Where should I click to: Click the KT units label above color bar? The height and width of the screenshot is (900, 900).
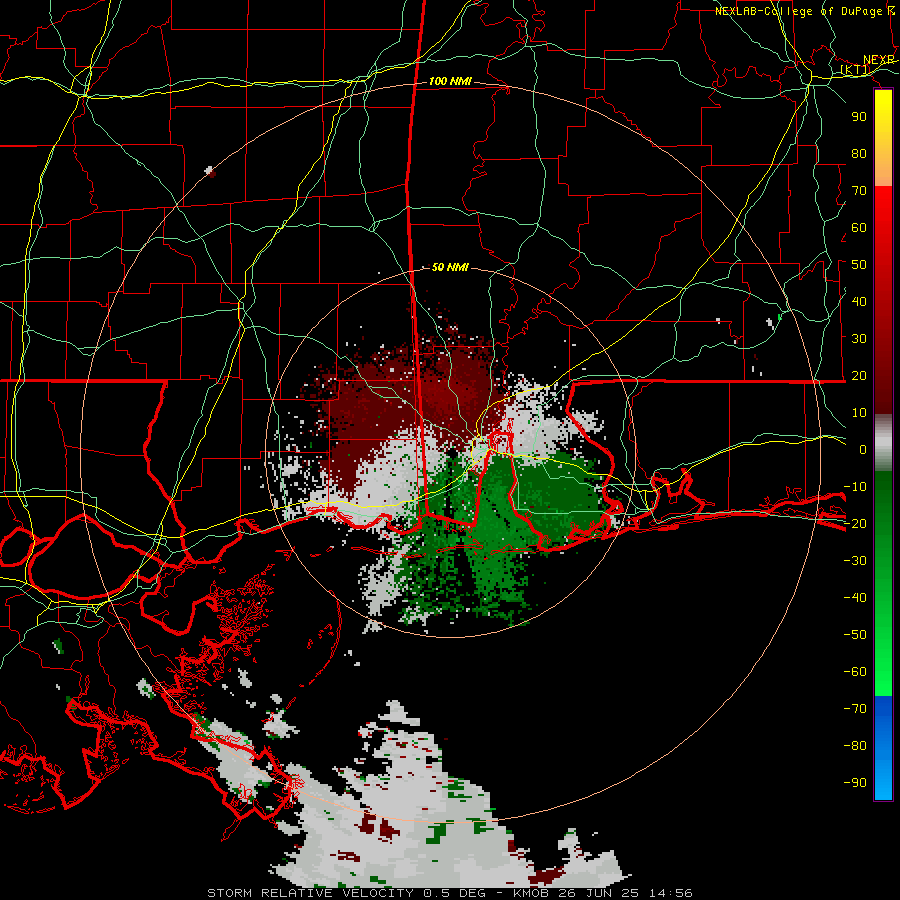[x=855, y=70]
